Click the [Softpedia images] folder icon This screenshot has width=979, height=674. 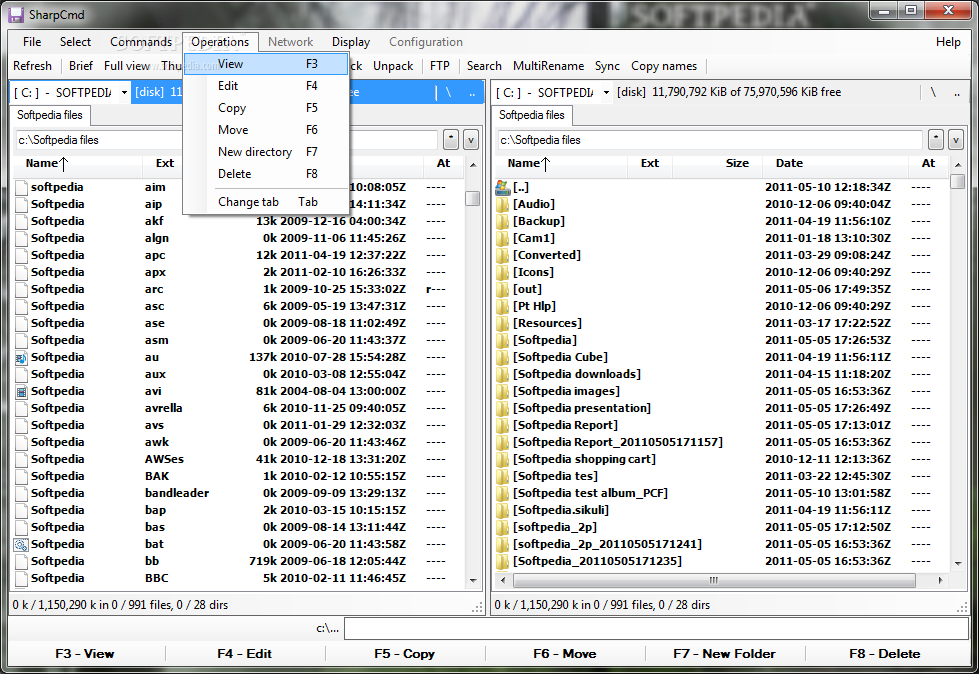point(503,391)
